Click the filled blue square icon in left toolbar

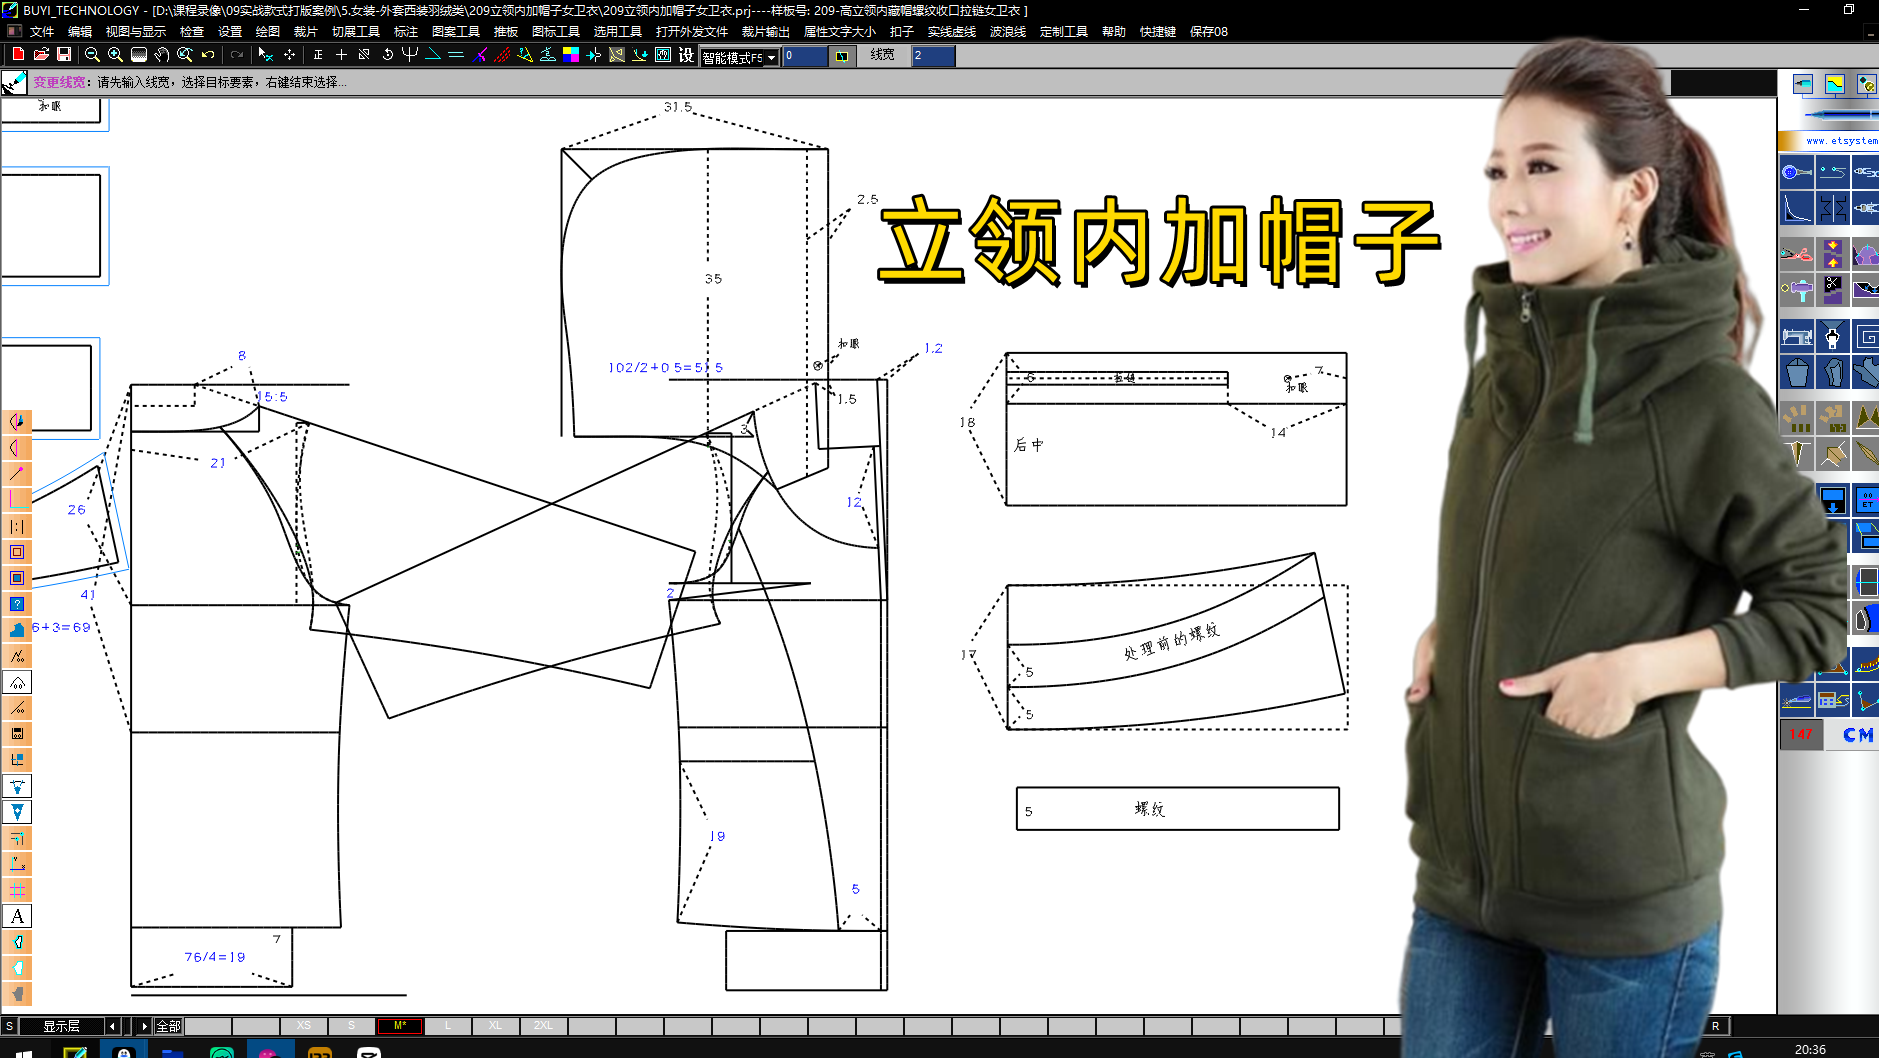click(x=17, y=578)
